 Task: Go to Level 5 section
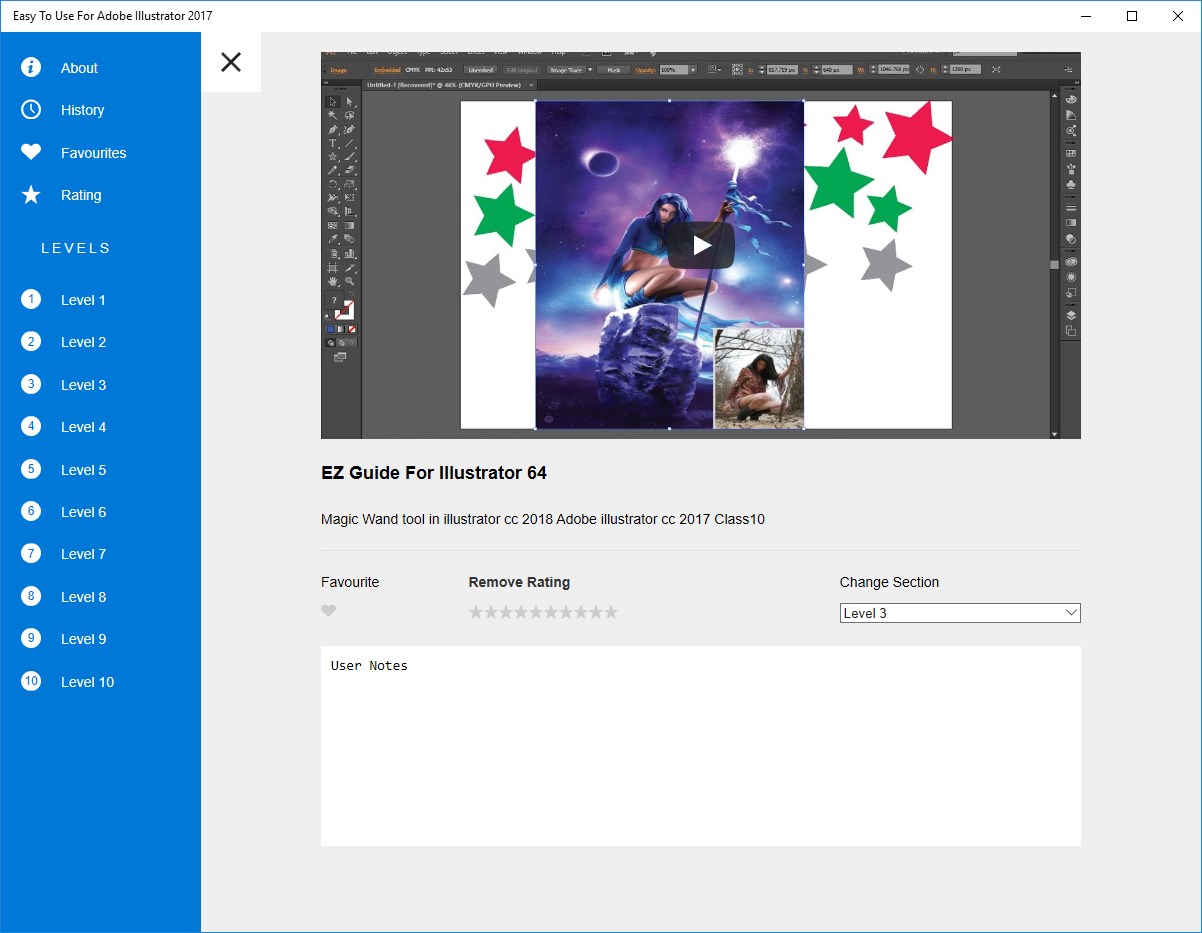83,470
